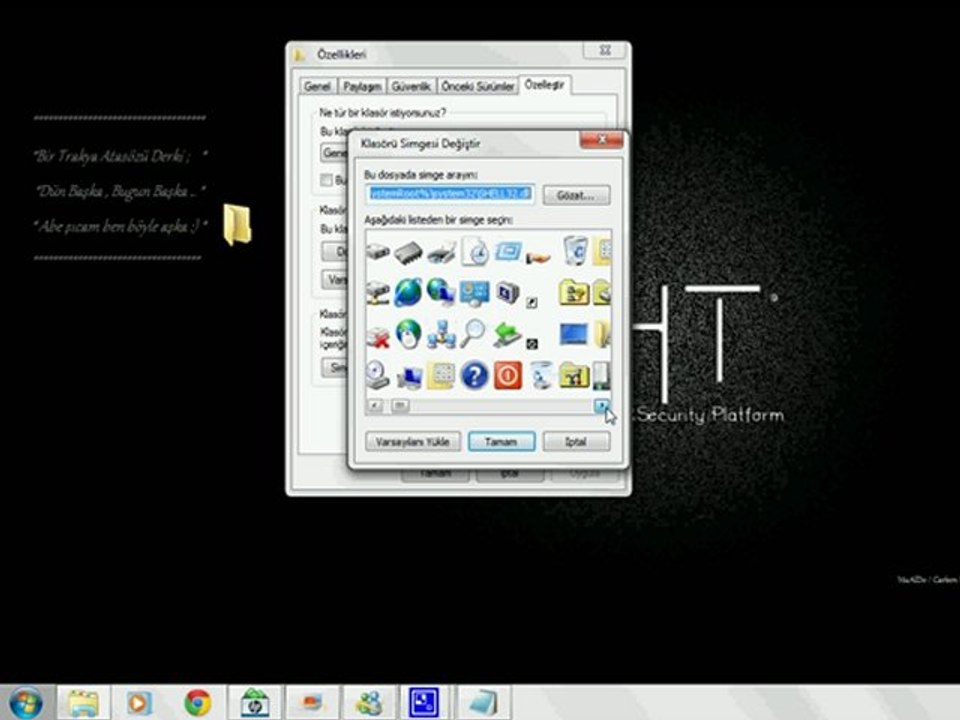Screen dimensions: 960x720
Task: Select the drive with red X icon
Action: click(x=378, y=335)
